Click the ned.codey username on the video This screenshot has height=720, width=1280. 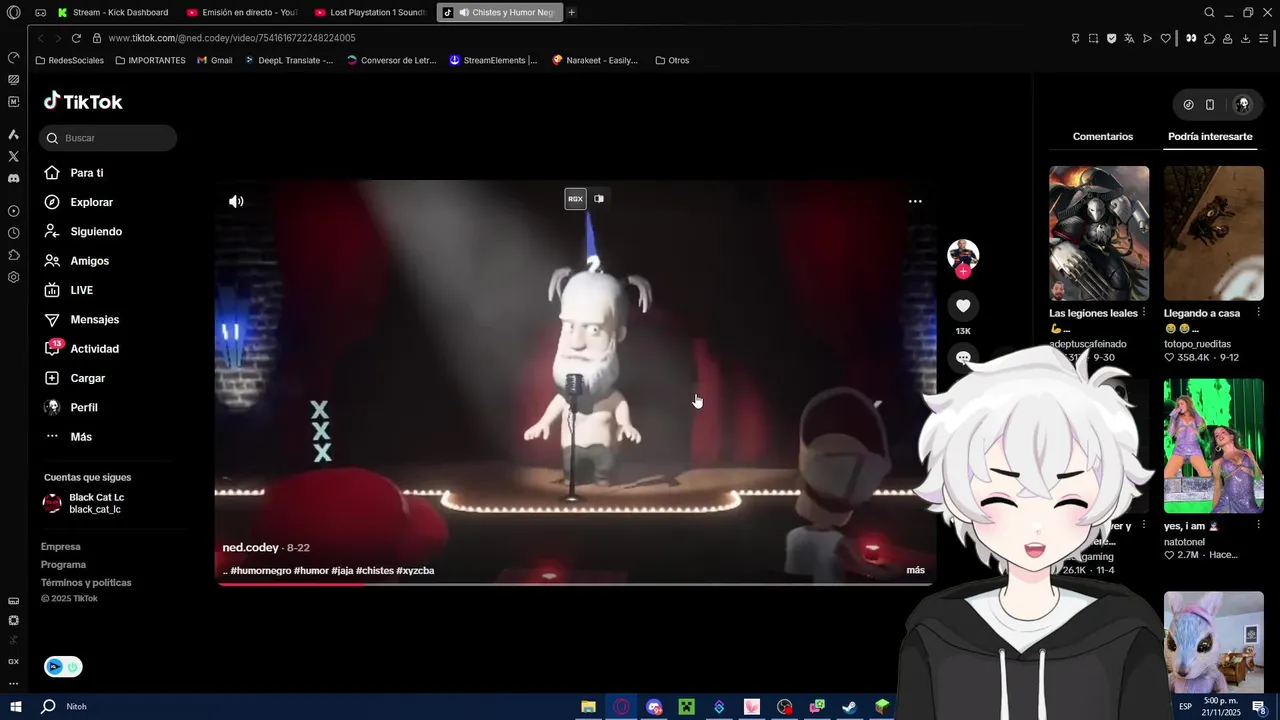250,548
